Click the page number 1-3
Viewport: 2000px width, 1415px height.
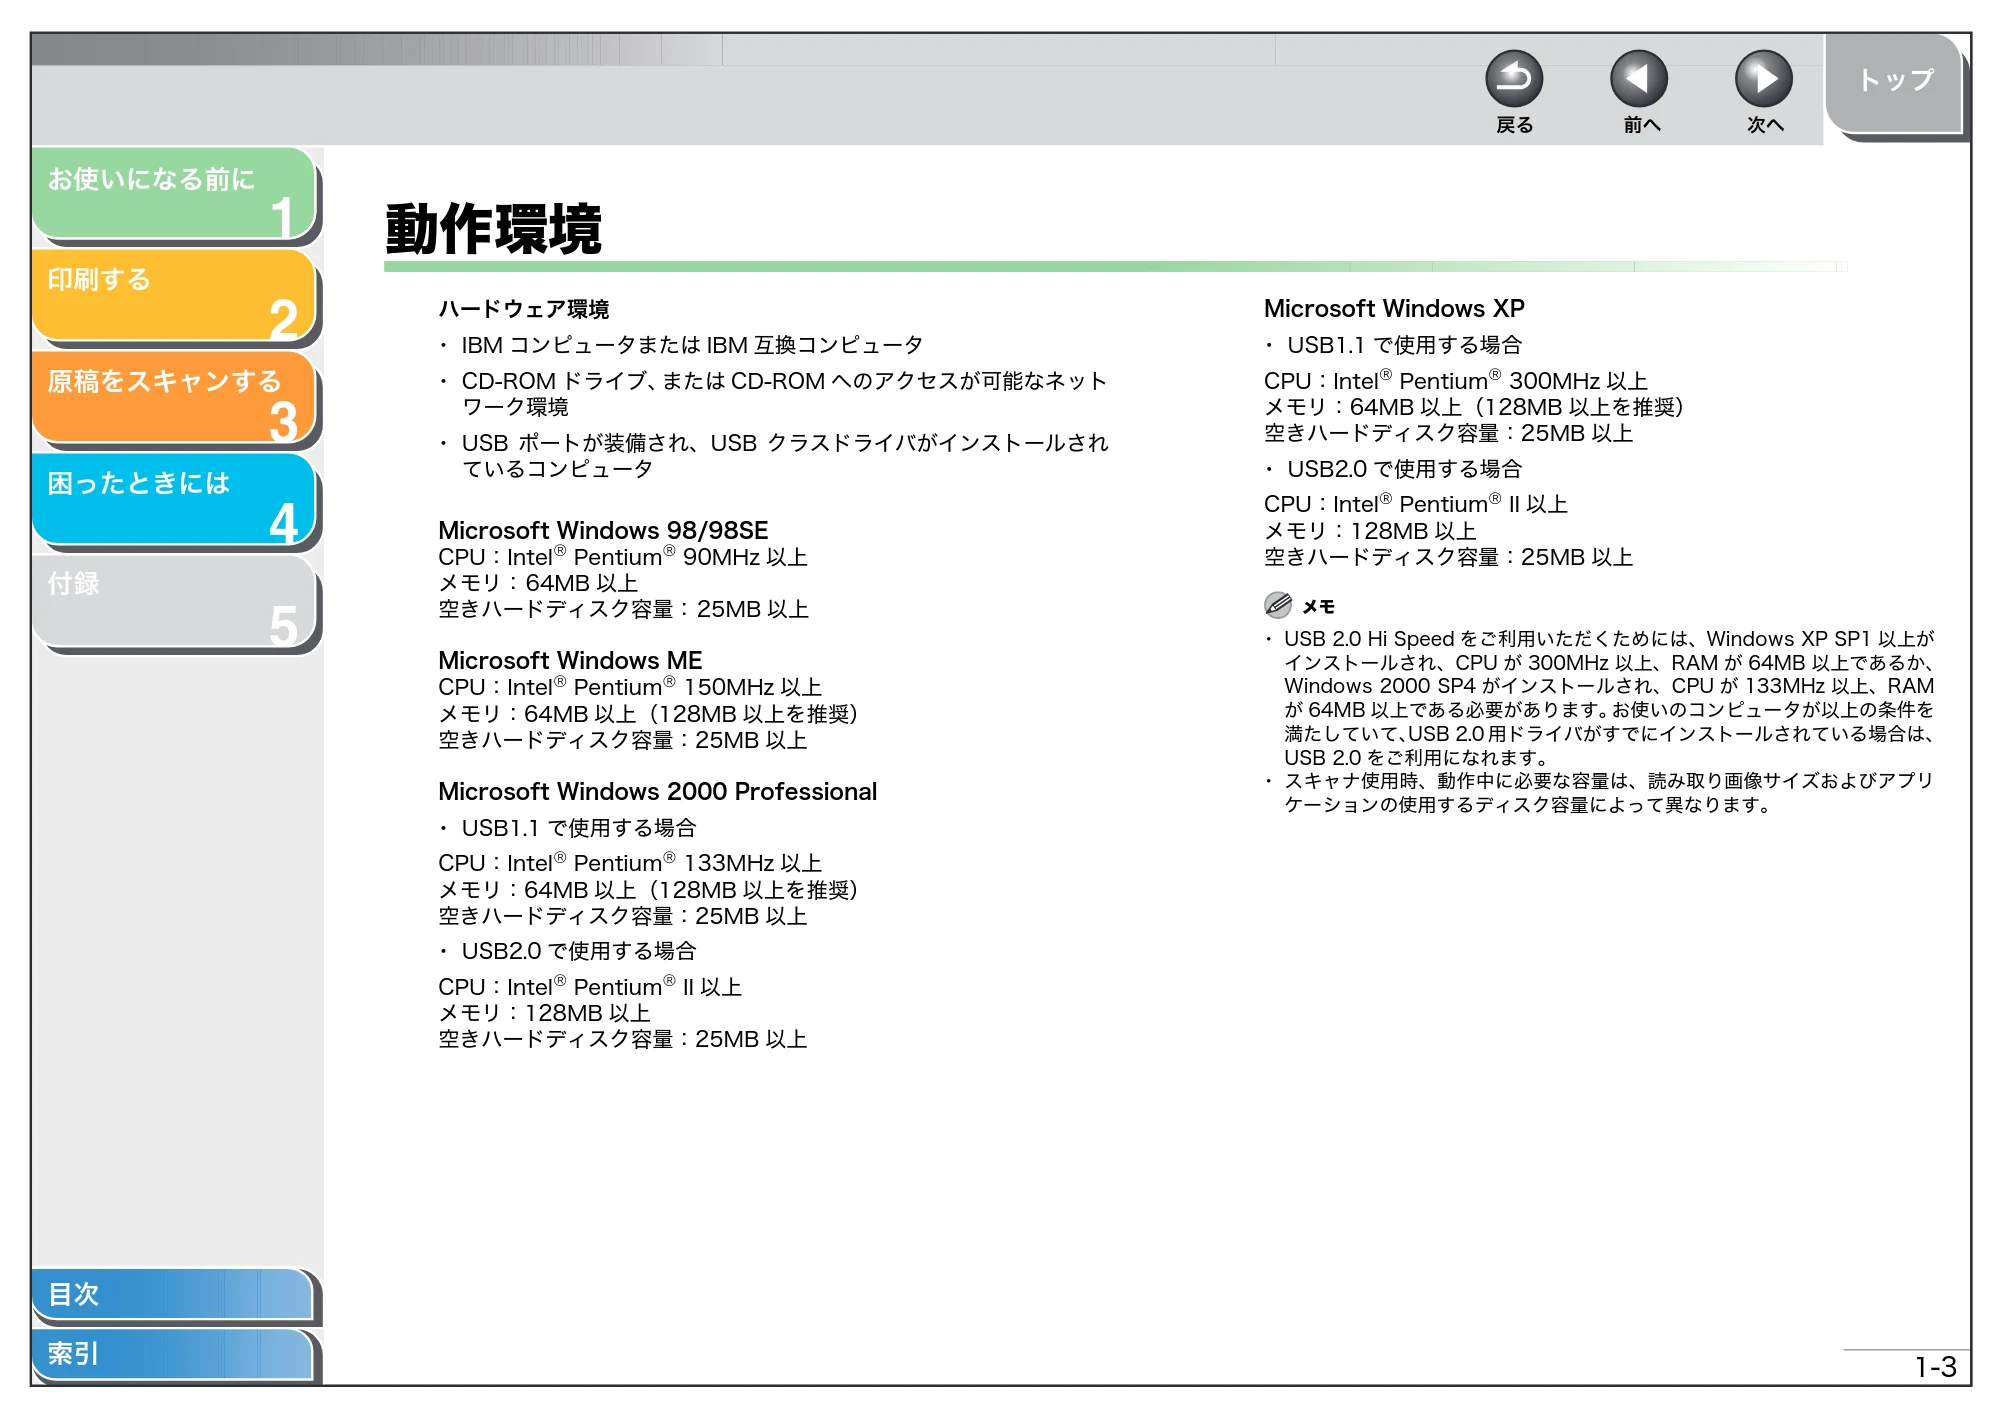[x=1935, y=1367]
